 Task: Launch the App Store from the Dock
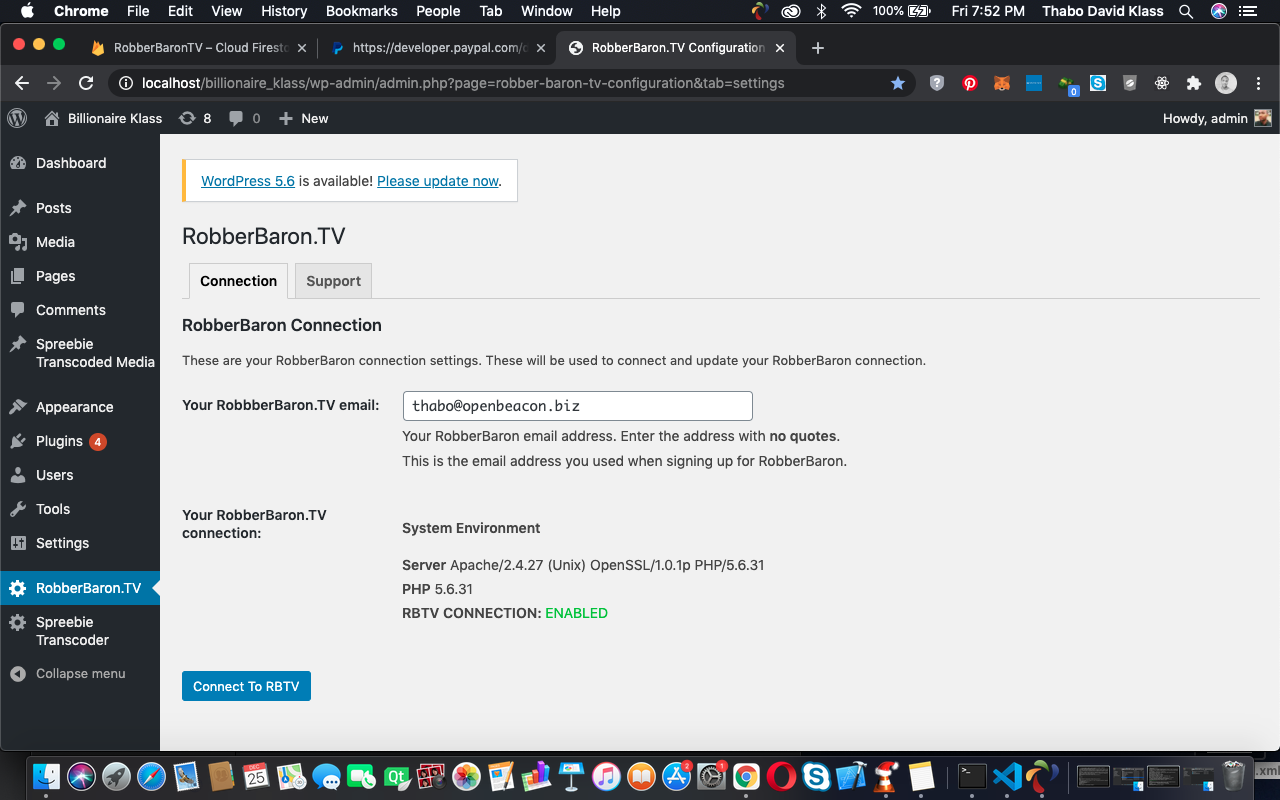(x=677, y=776)
